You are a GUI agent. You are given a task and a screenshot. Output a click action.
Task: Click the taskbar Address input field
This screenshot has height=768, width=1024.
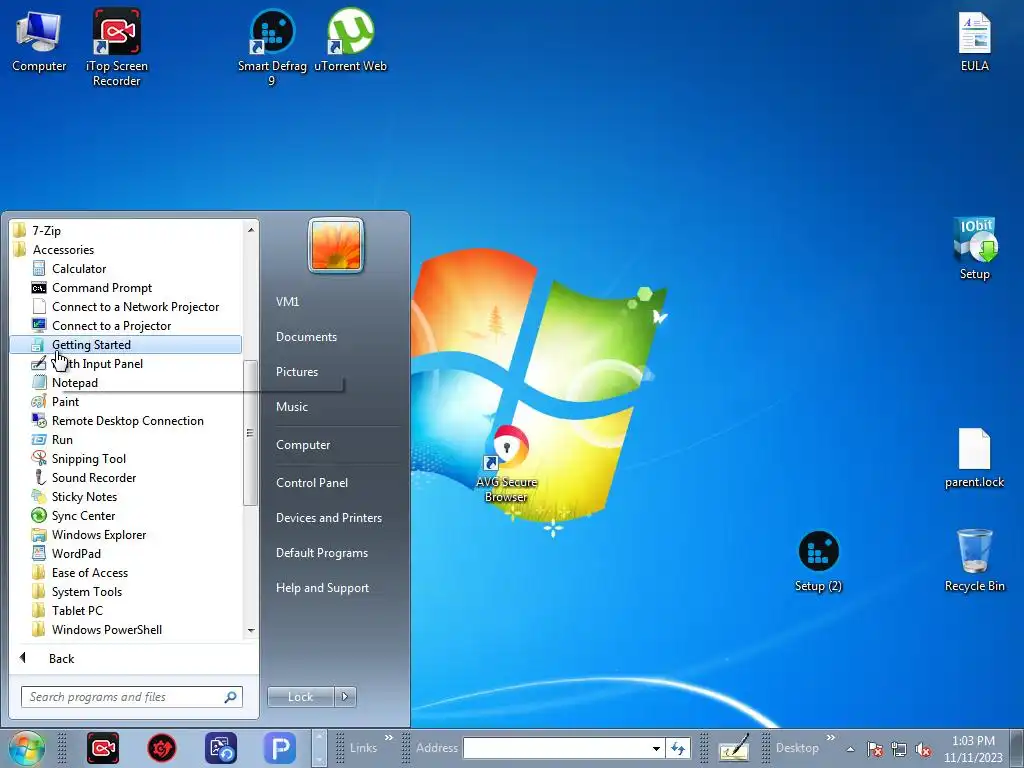[x=556, y=748]
